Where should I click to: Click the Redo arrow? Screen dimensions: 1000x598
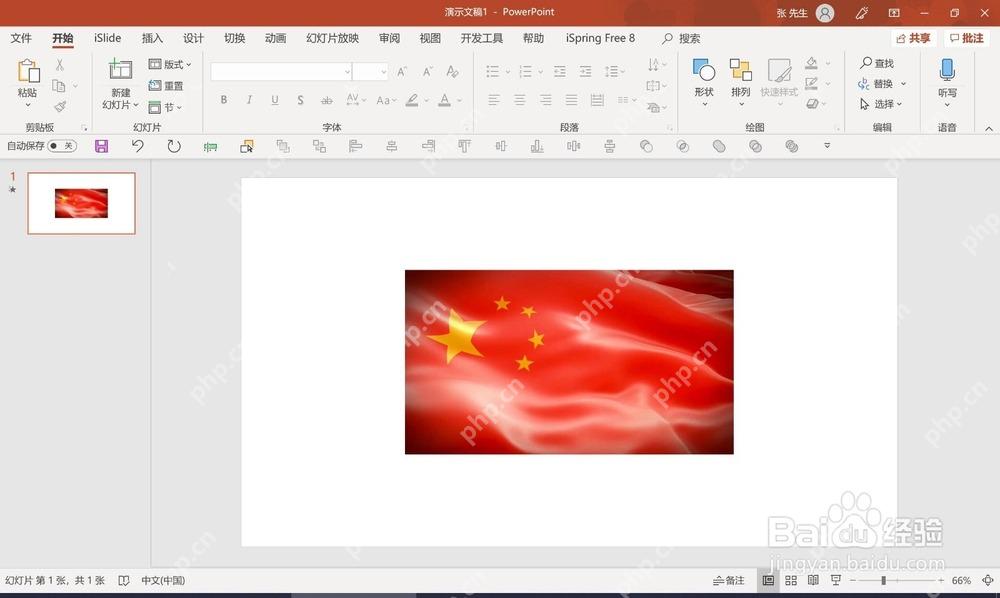point(173,146)
